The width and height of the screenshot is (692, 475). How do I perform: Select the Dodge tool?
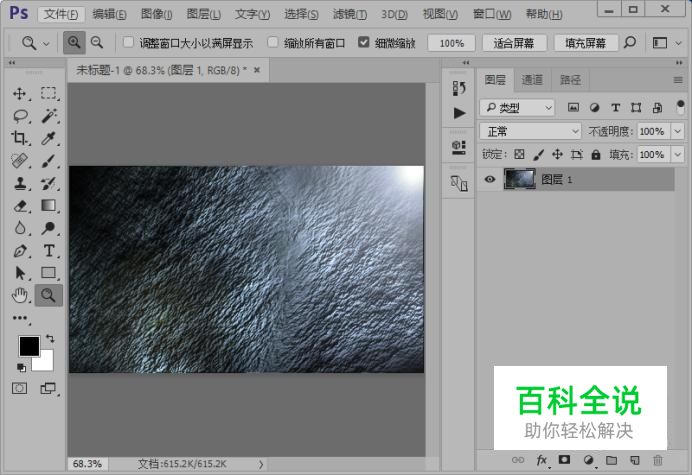click(49, 228)
